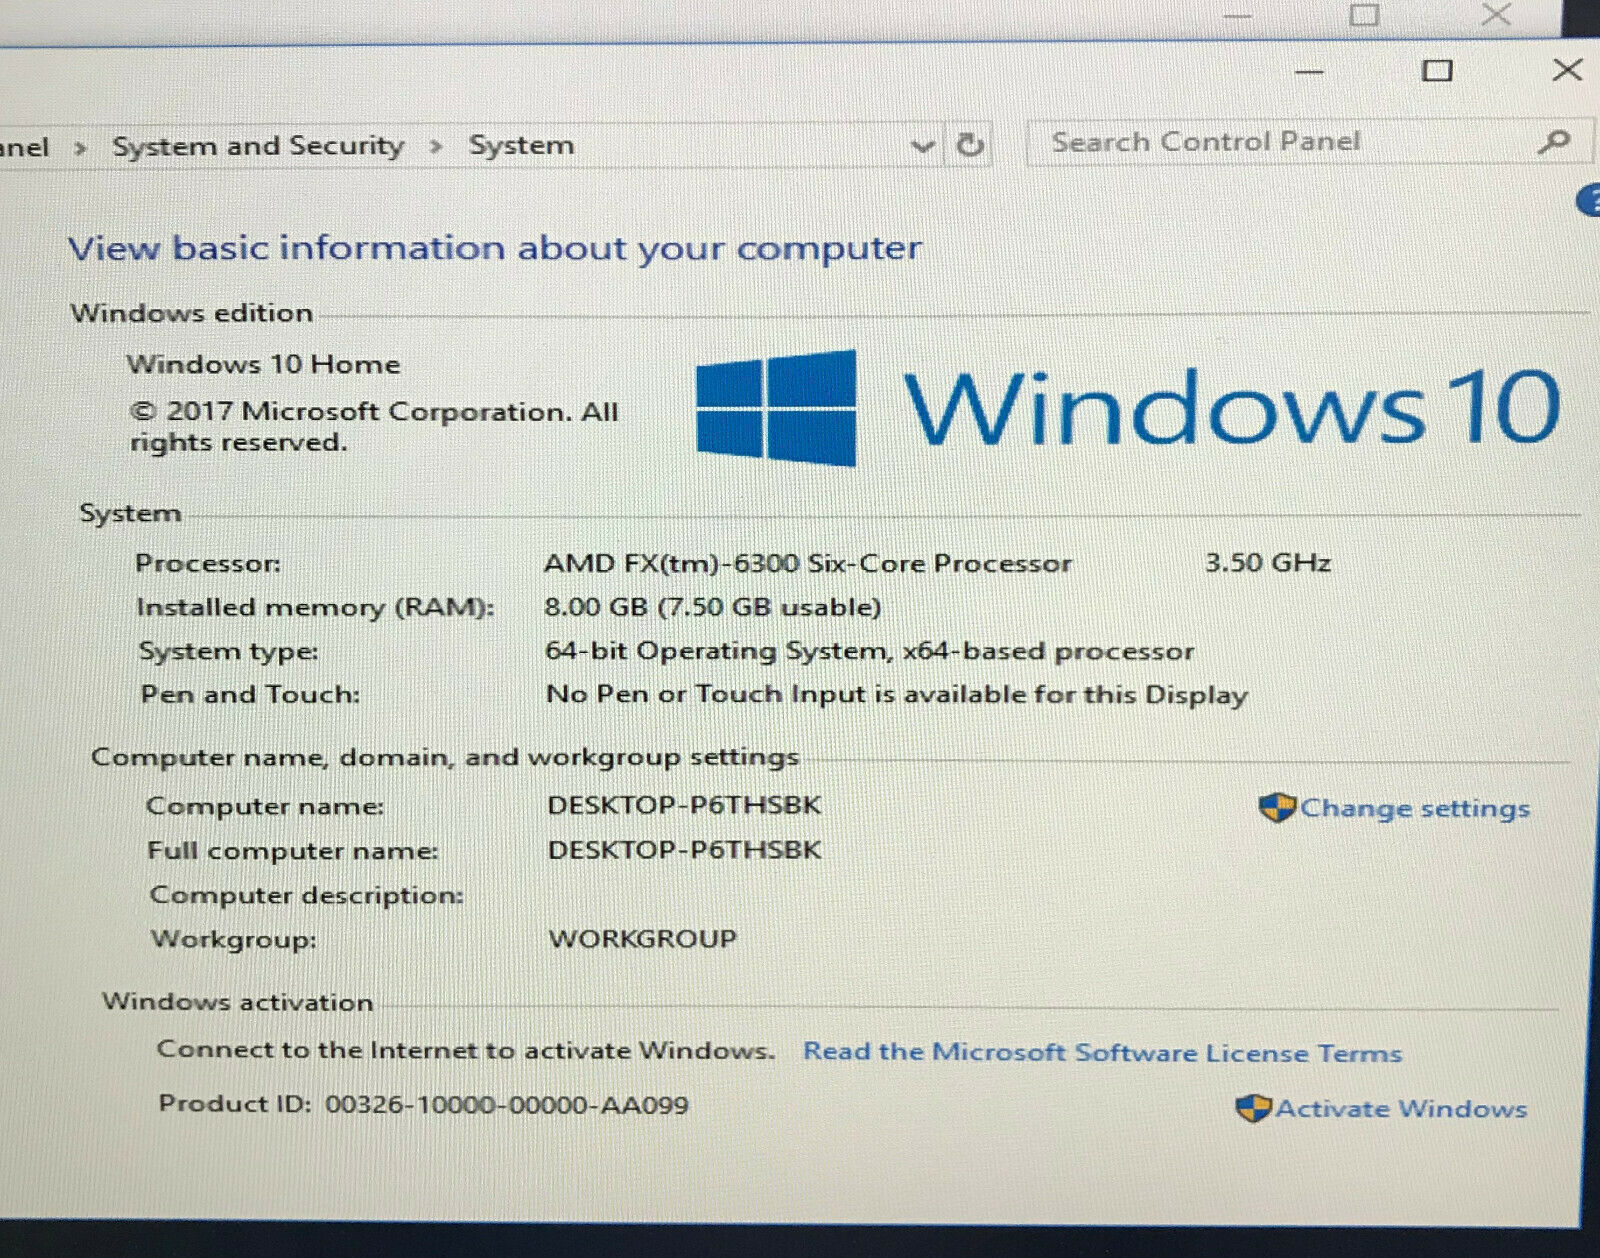
Task: Click the '3.50 GHz' value
Action: pos(1268,563)
